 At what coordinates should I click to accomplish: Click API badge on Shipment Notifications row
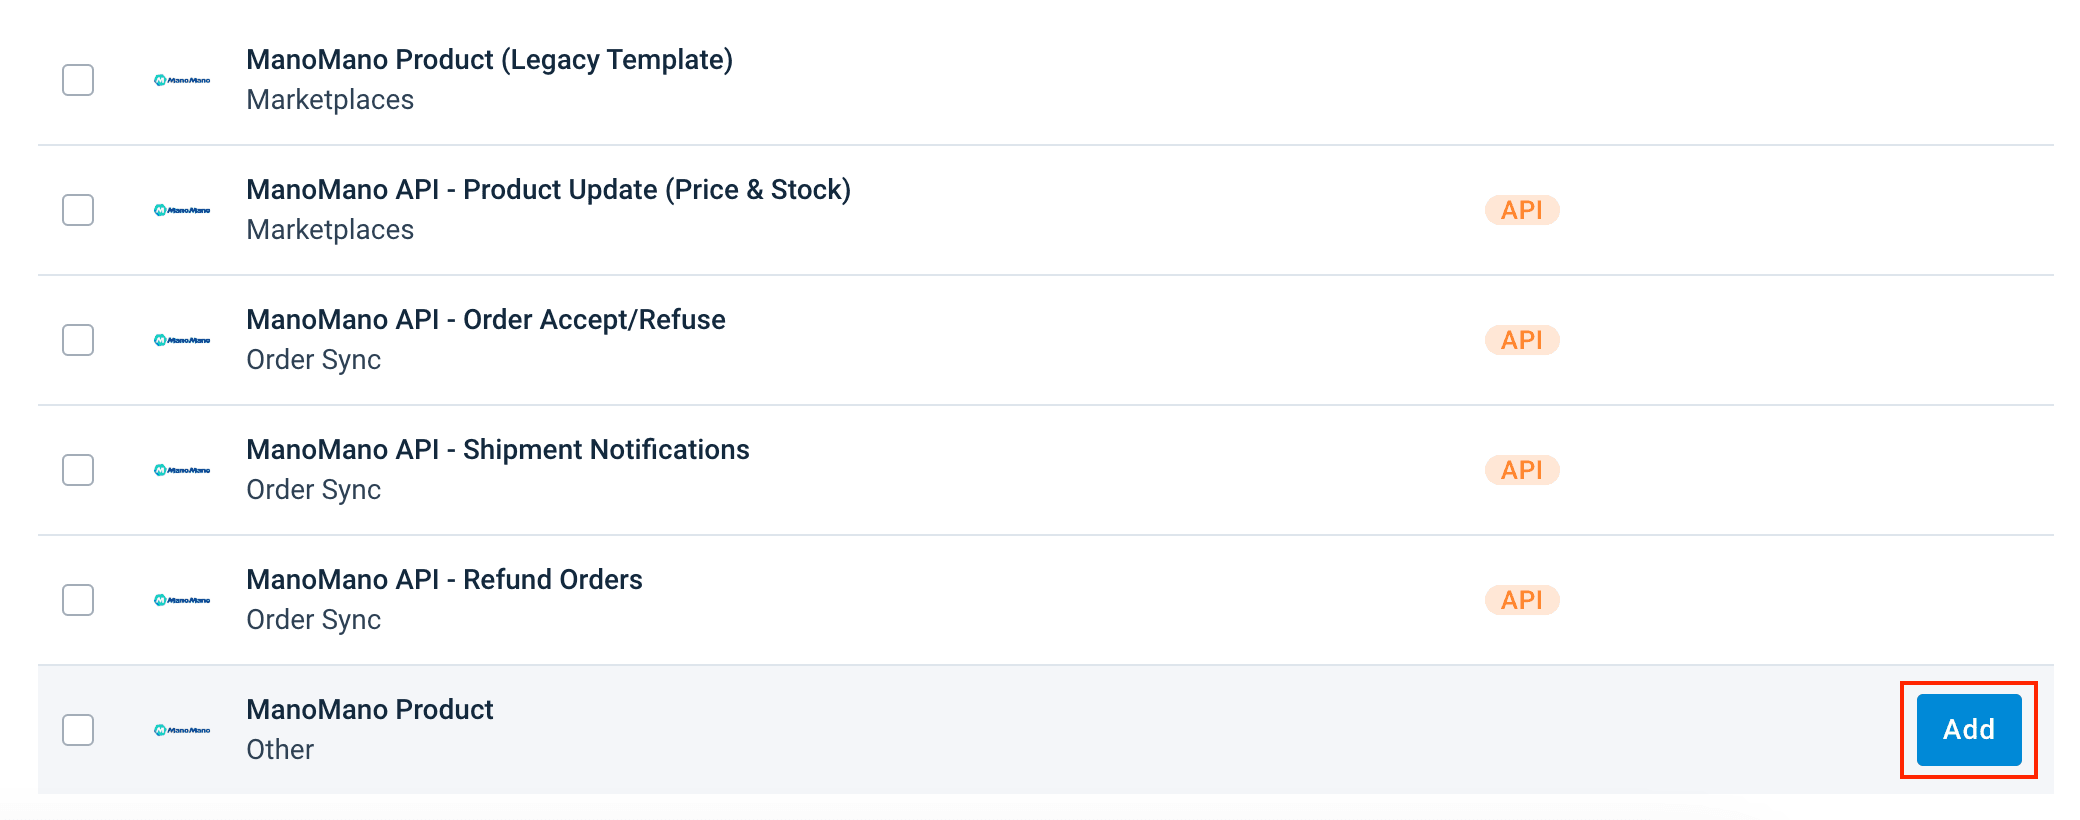pyautogui.click(x=1521, y=470)
